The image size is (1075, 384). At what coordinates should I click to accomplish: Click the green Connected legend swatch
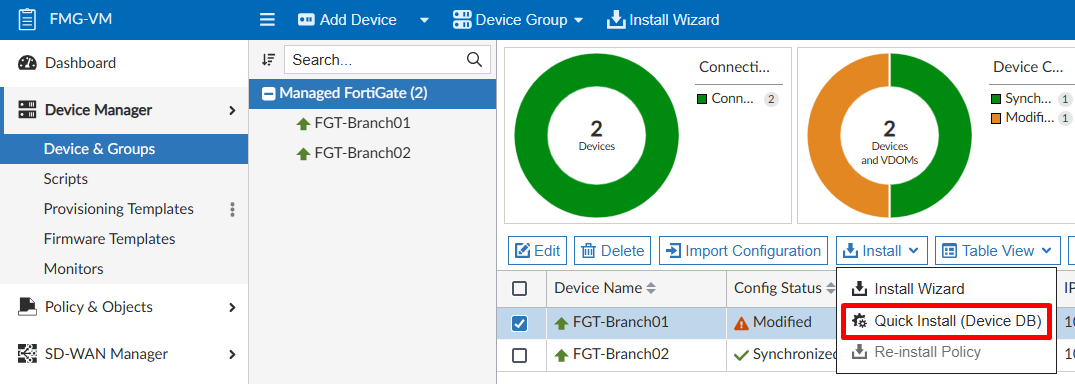[x=702, y=99]
